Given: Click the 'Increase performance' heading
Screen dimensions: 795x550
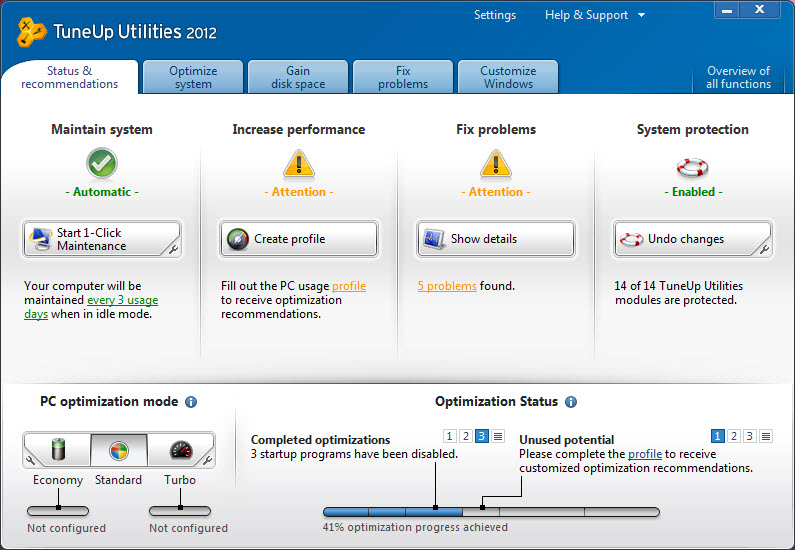Looking at the screenshot, I should tap(299, 129).
